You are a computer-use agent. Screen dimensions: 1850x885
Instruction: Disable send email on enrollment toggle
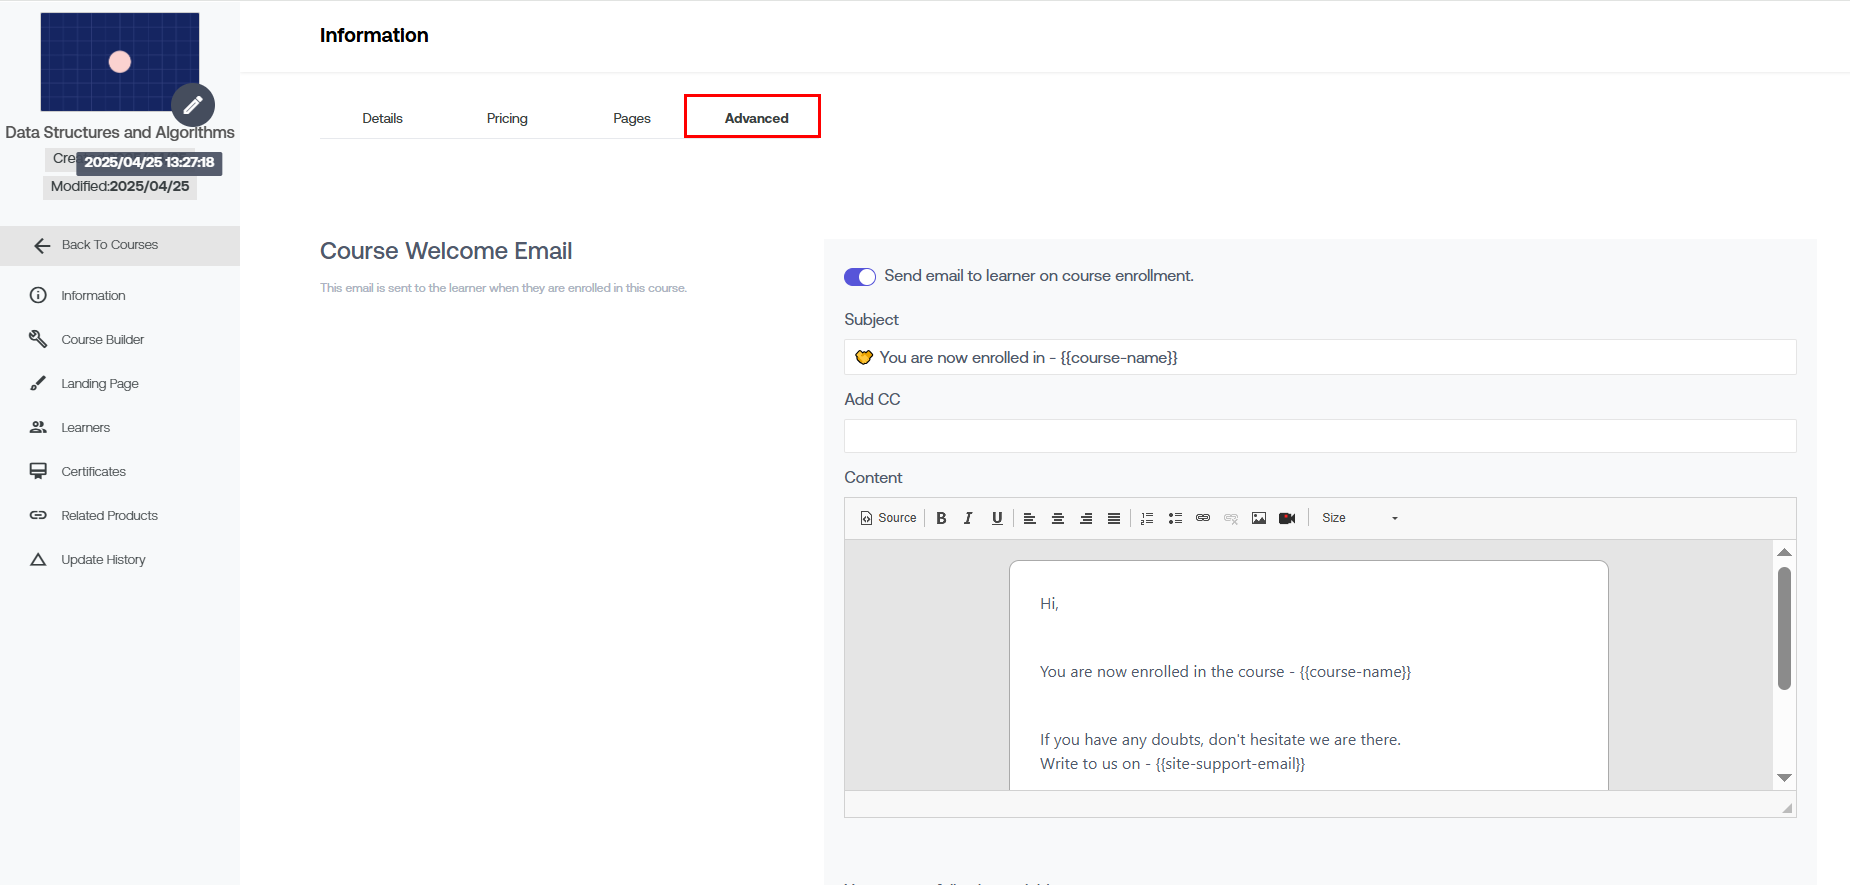click(x=860, y=277)
